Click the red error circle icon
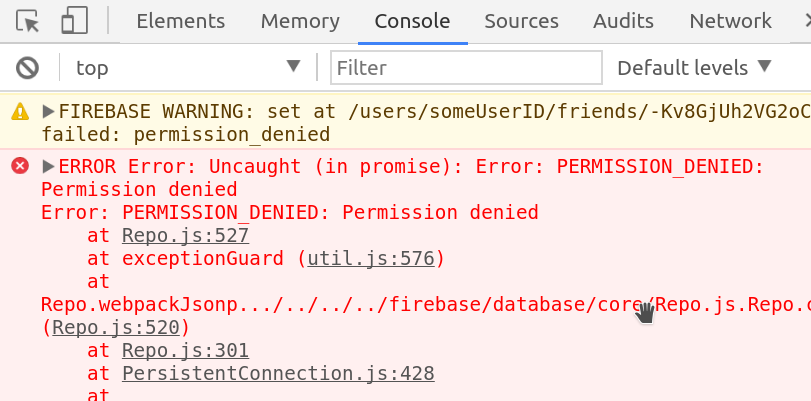Screen dimensions: 811x401 coord(20,165)
